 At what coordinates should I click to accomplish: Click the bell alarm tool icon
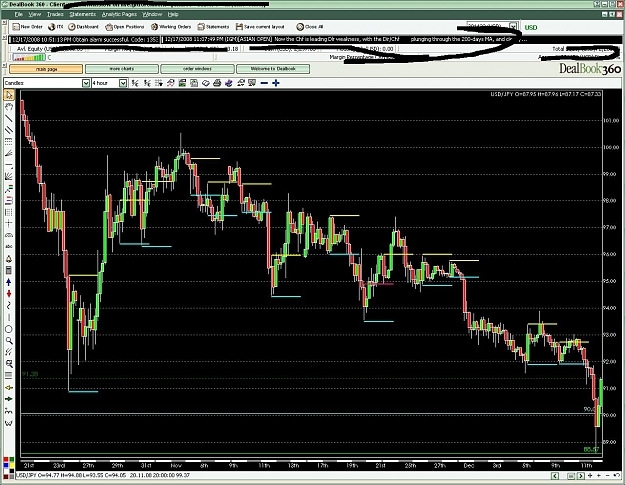[9, 259]
